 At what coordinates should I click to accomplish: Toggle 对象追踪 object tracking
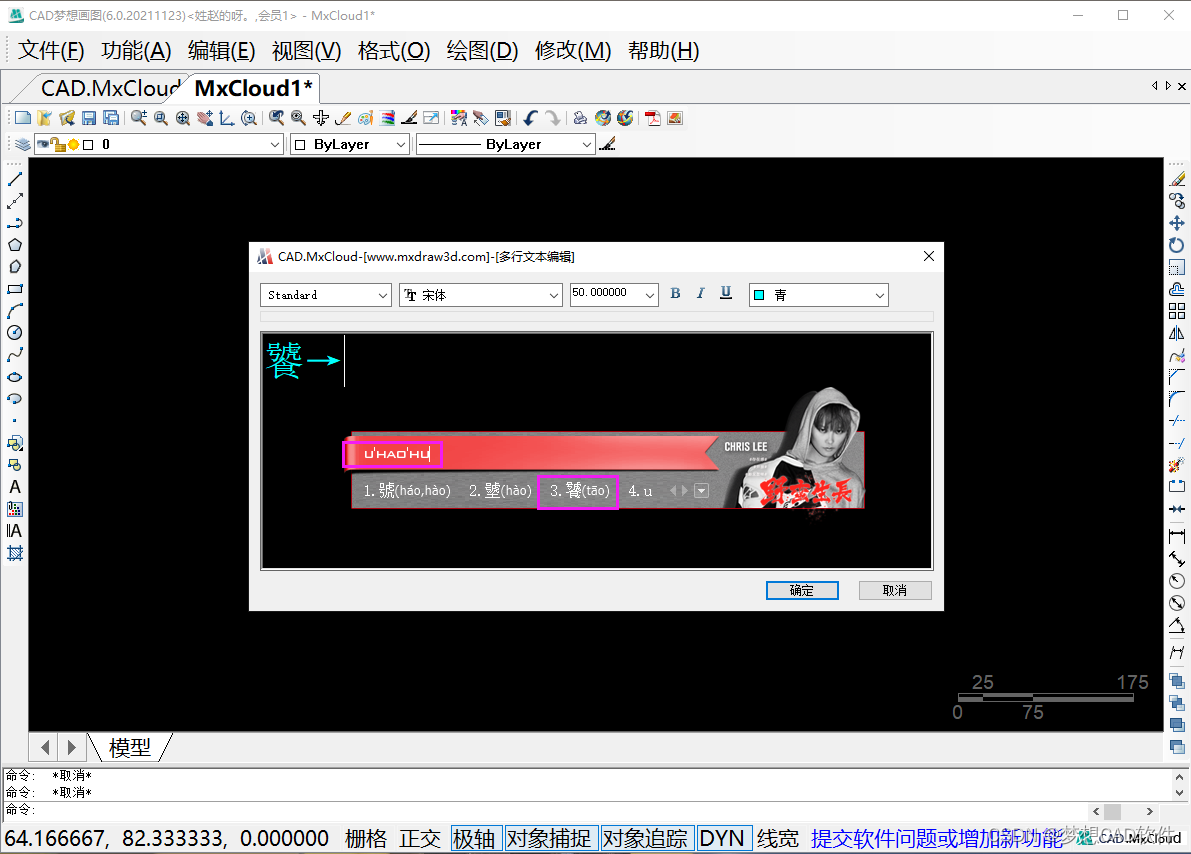[646, 839]
